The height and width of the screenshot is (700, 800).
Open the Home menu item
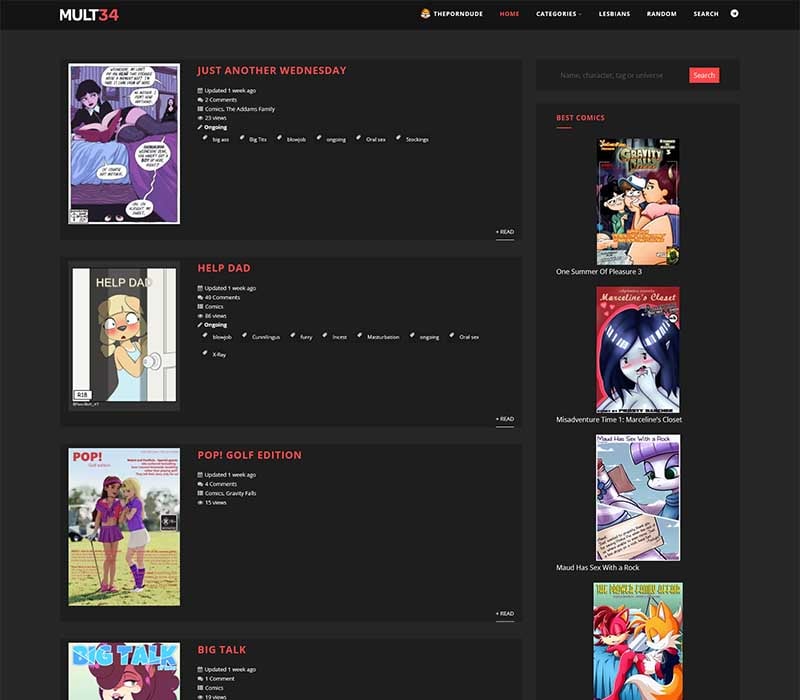(509, 14)
